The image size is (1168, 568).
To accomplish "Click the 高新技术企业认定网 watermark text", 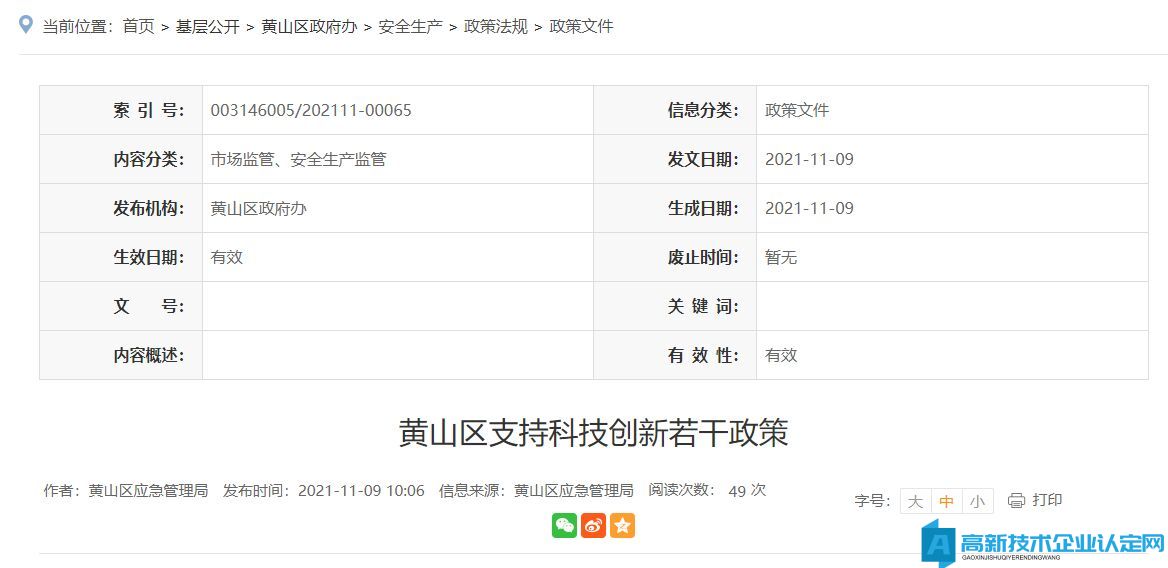I will pyautogui.click(x=1062, y=543).
